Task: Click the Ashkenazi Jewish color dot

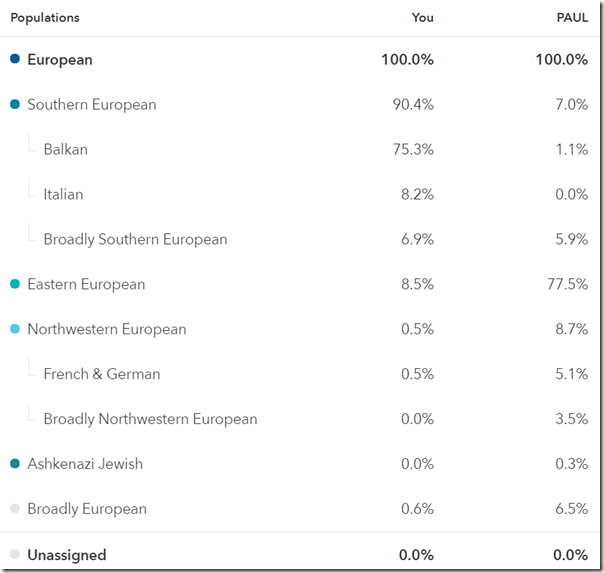Action: [x=15, y=464]
